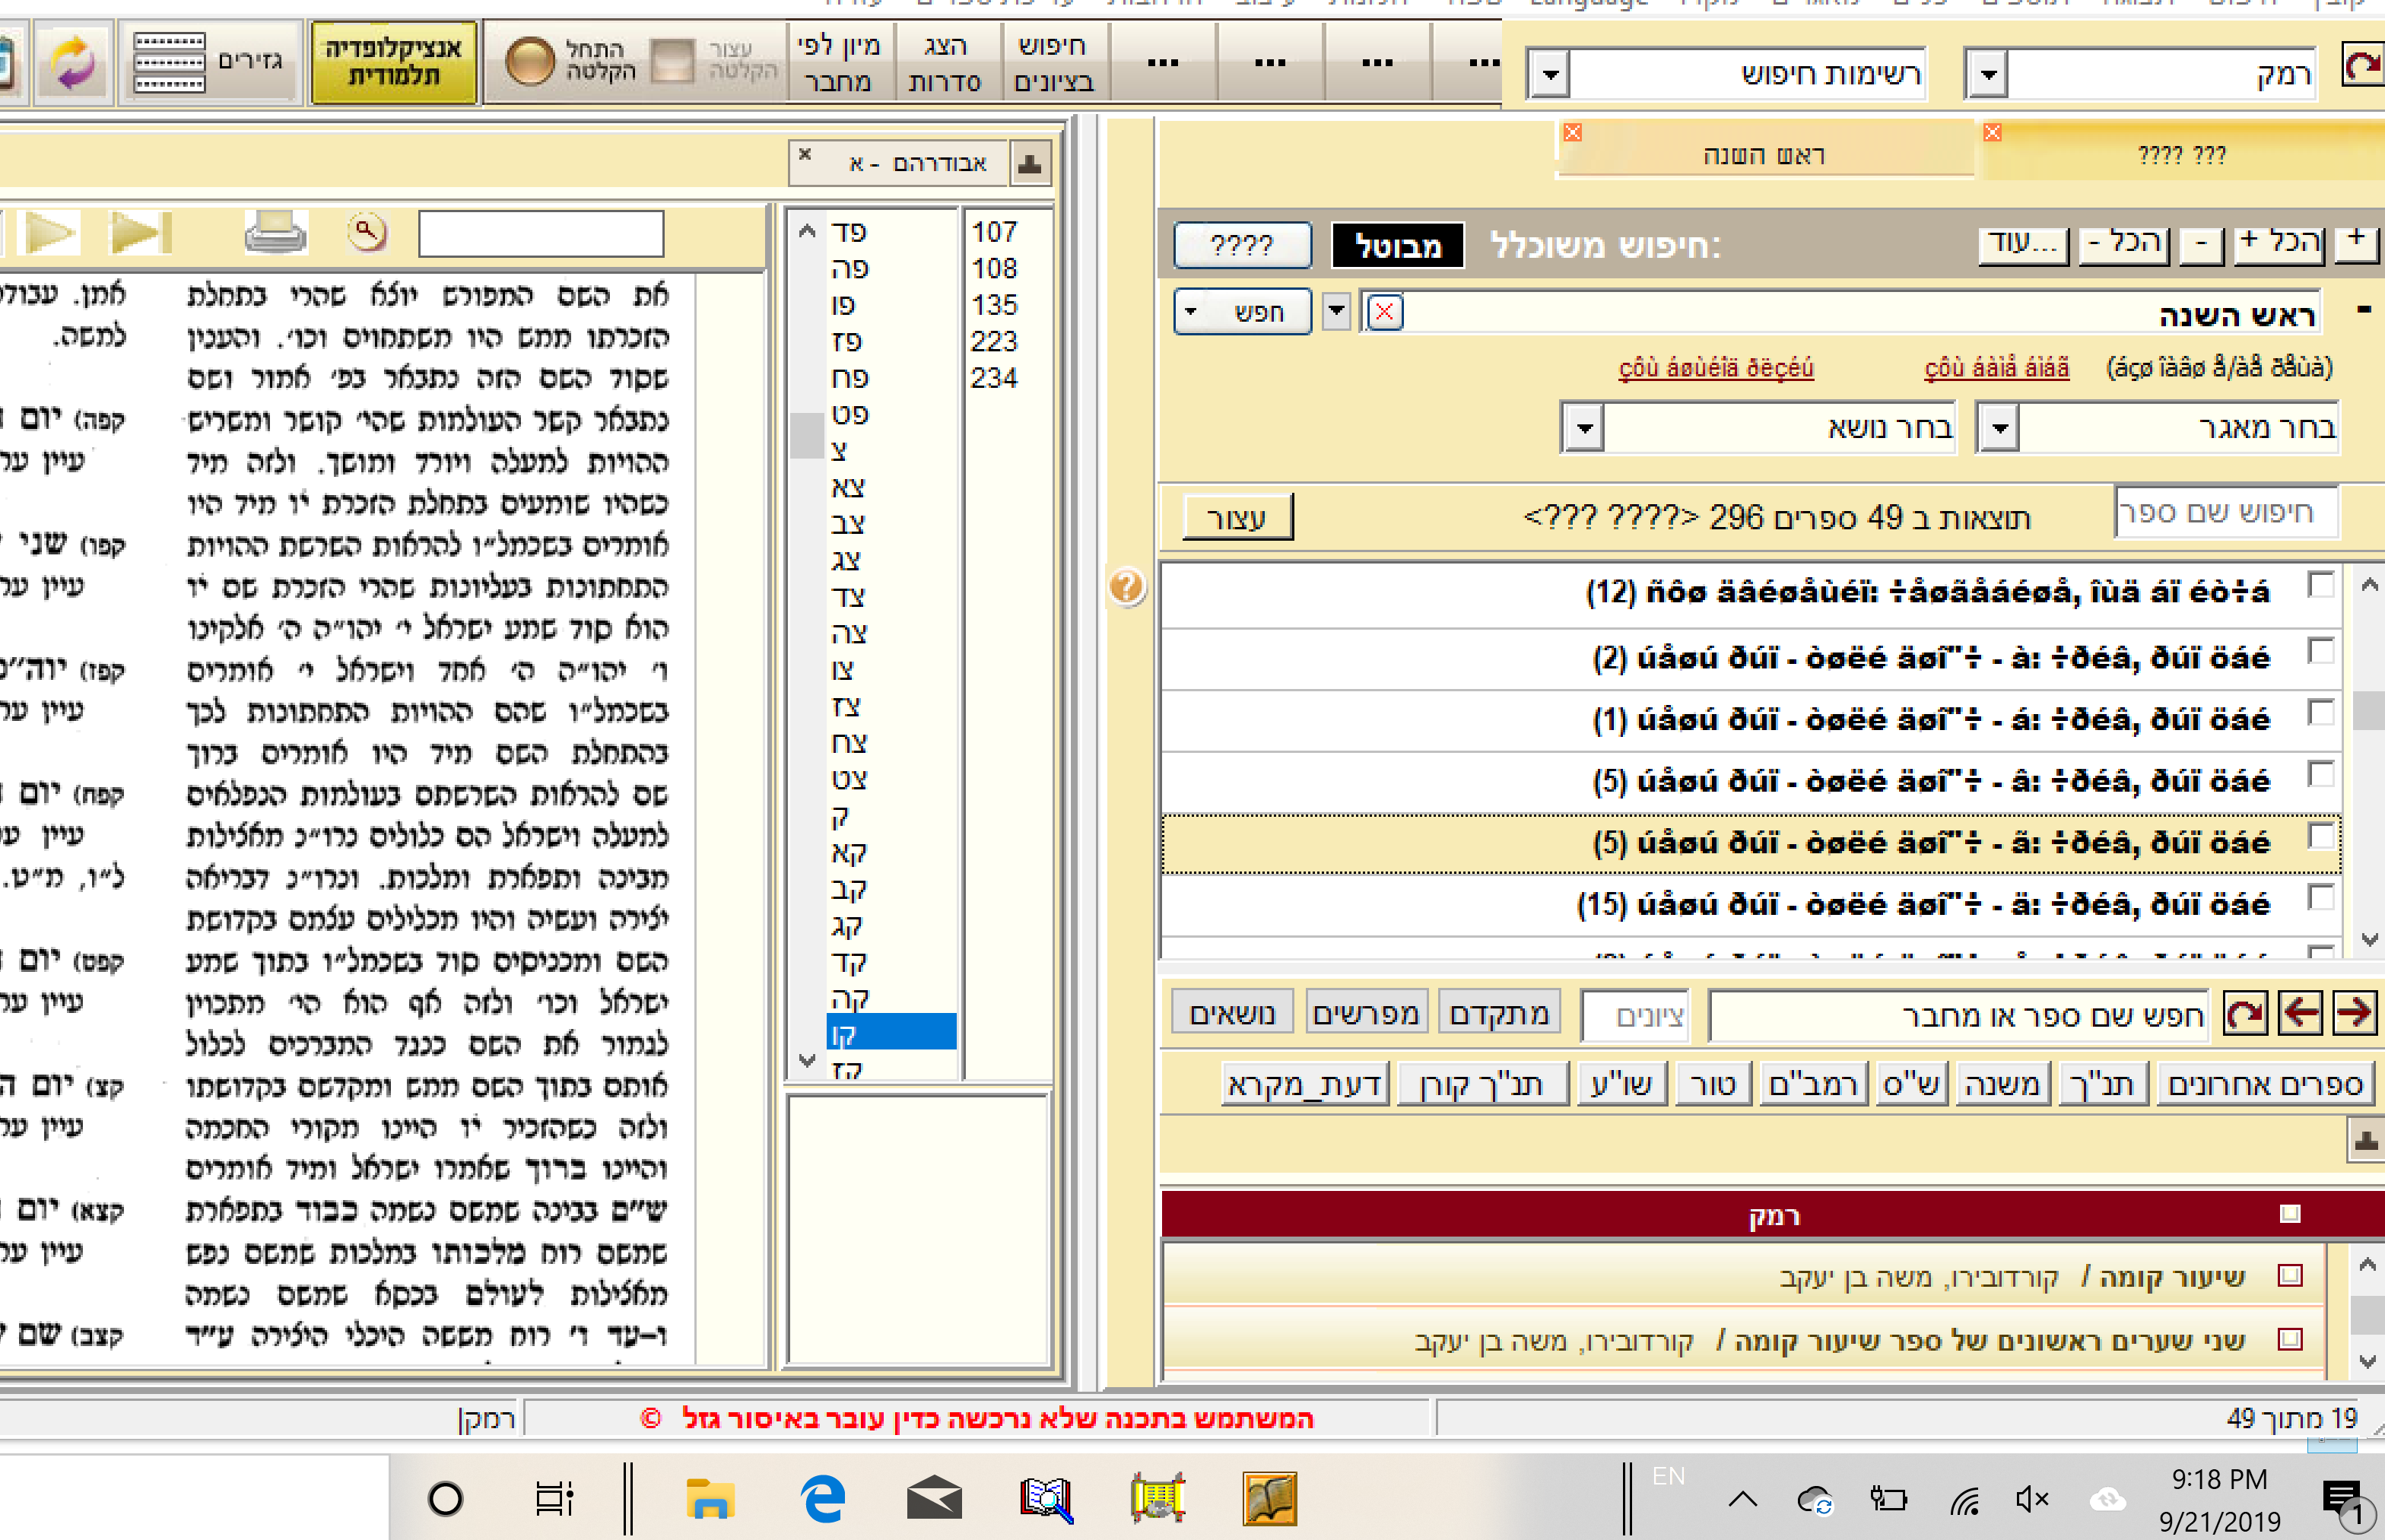Expand the רמק combo box dropdown

1988,74
